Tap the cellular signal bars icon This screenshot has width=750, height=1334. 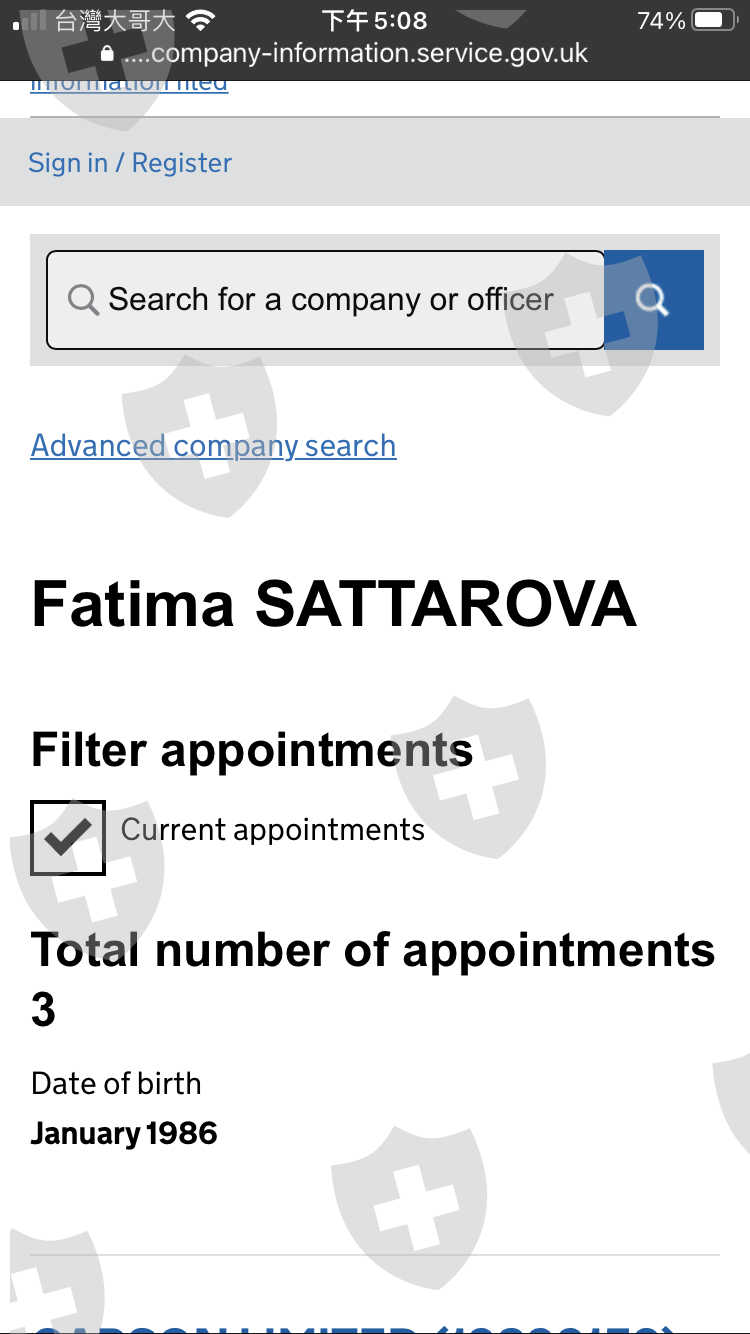30,20
